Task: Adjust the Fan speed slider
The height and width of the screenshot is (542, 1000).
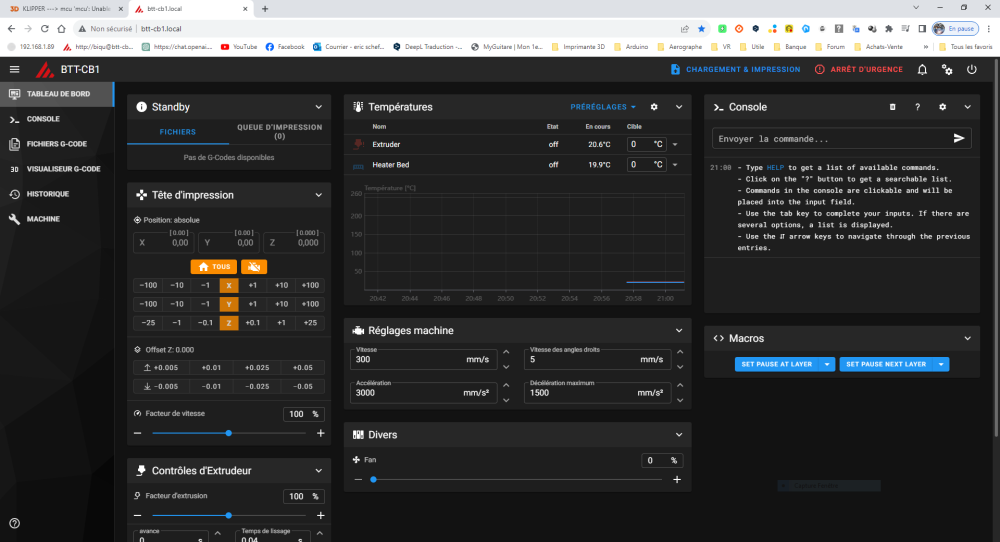Action: point(517,480)
